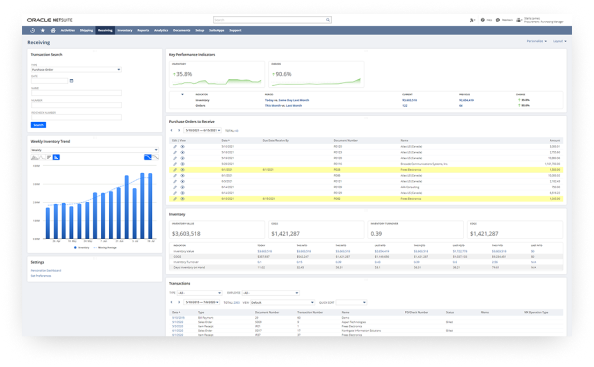Open the Support menu
This screenshot has height=367, width=594.
235,30
